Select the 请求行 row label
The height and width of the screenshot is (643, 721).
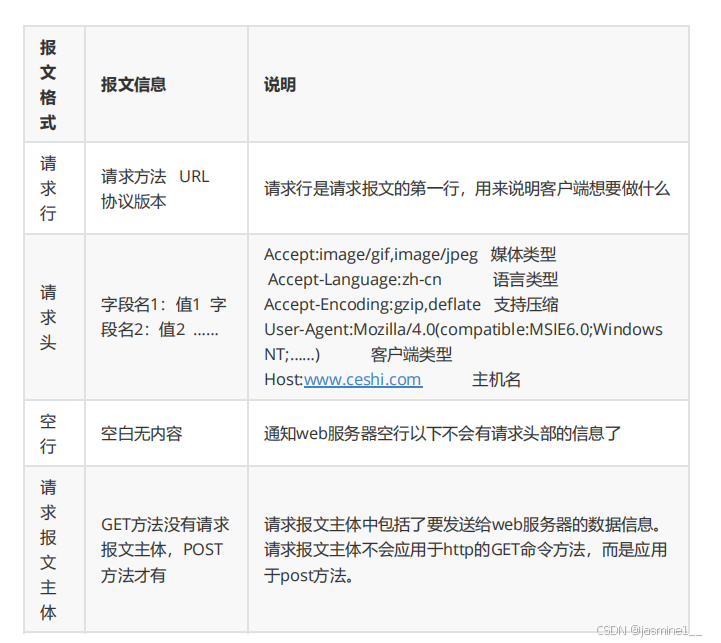pos(48,188)
